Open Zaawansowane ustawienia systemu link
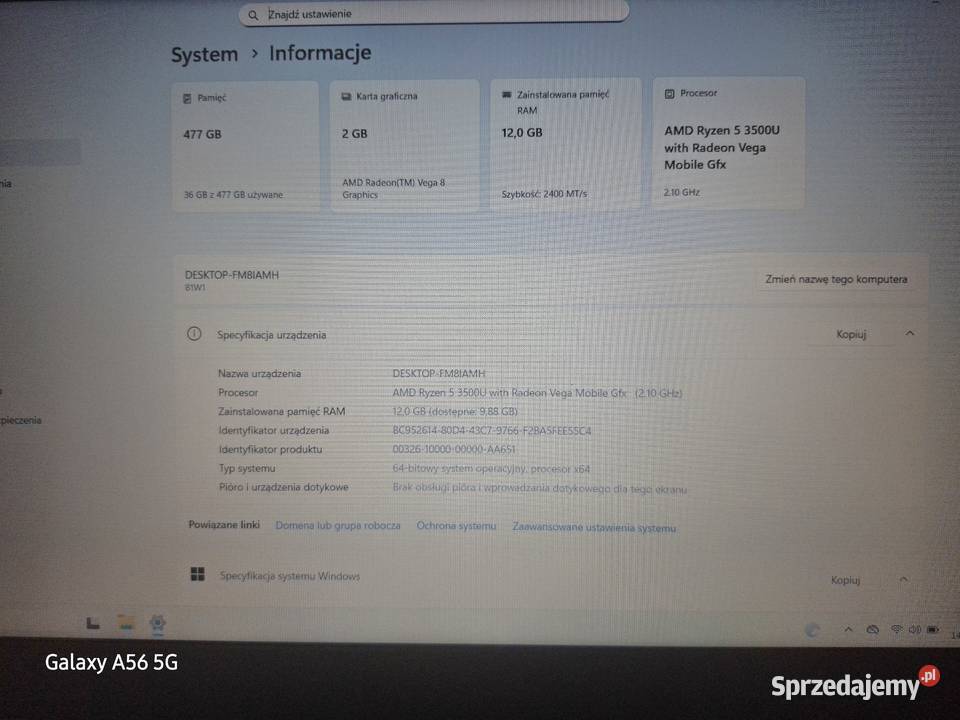 click(x=596, y=526)
